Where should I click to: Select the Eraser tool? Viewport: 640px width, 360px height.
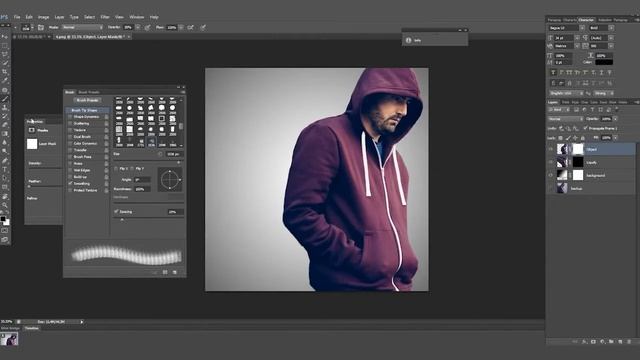point(5,125)
